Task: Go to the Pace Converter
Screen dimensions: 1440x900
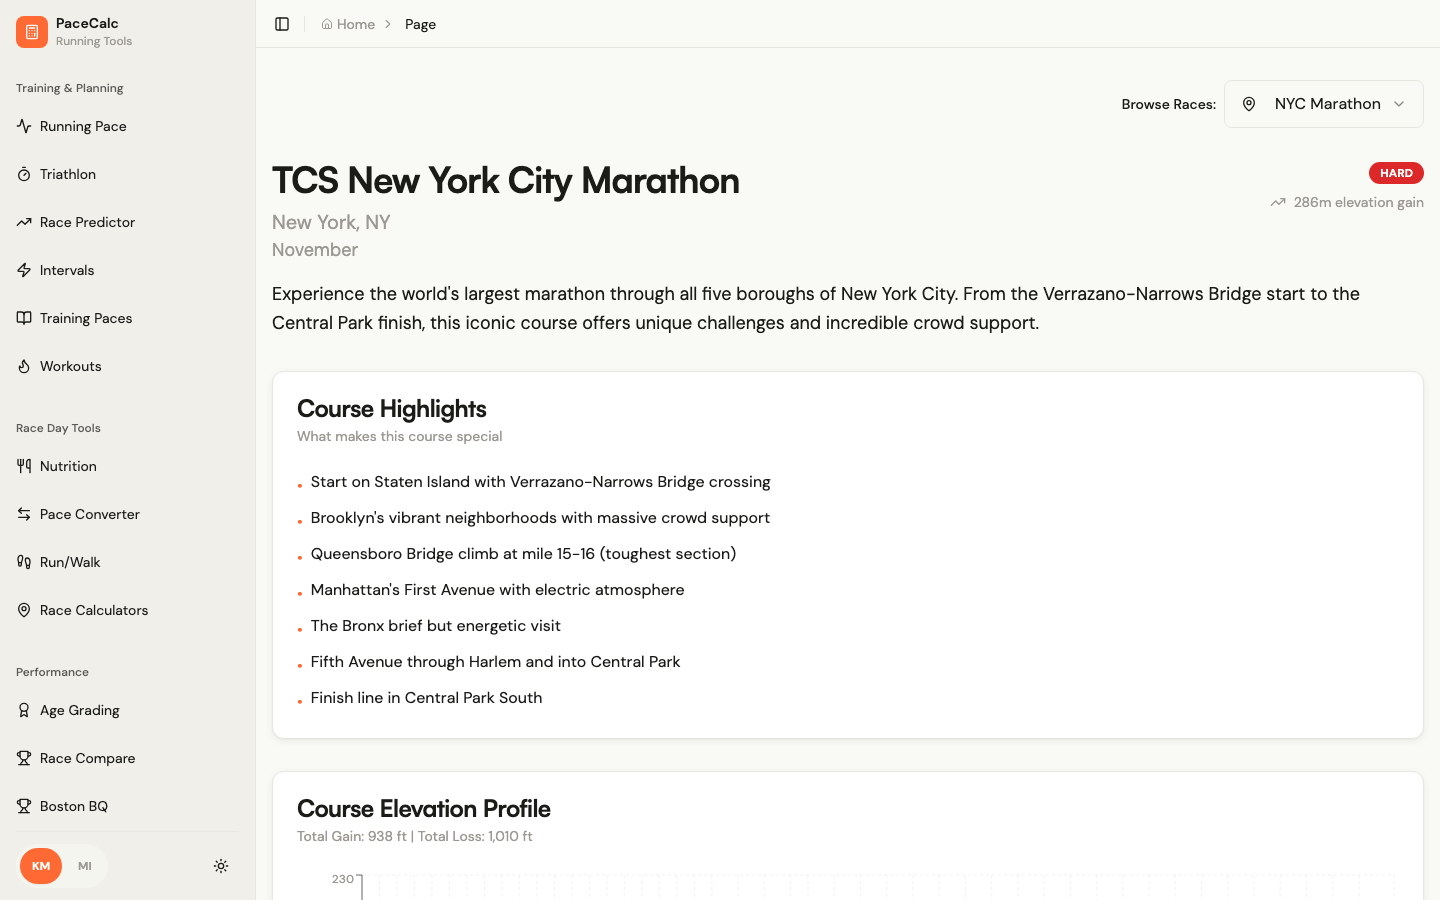Action: (x=127, y=514)
